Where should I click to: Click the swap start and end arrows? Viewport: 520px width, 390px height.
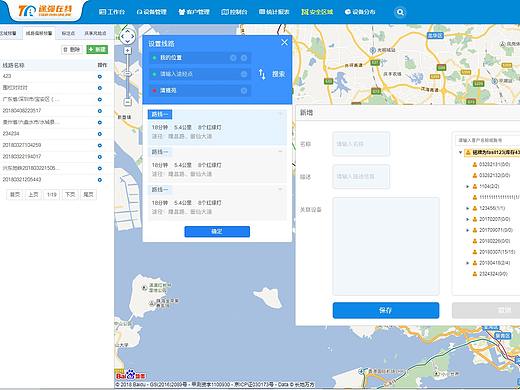click(262, 74)
